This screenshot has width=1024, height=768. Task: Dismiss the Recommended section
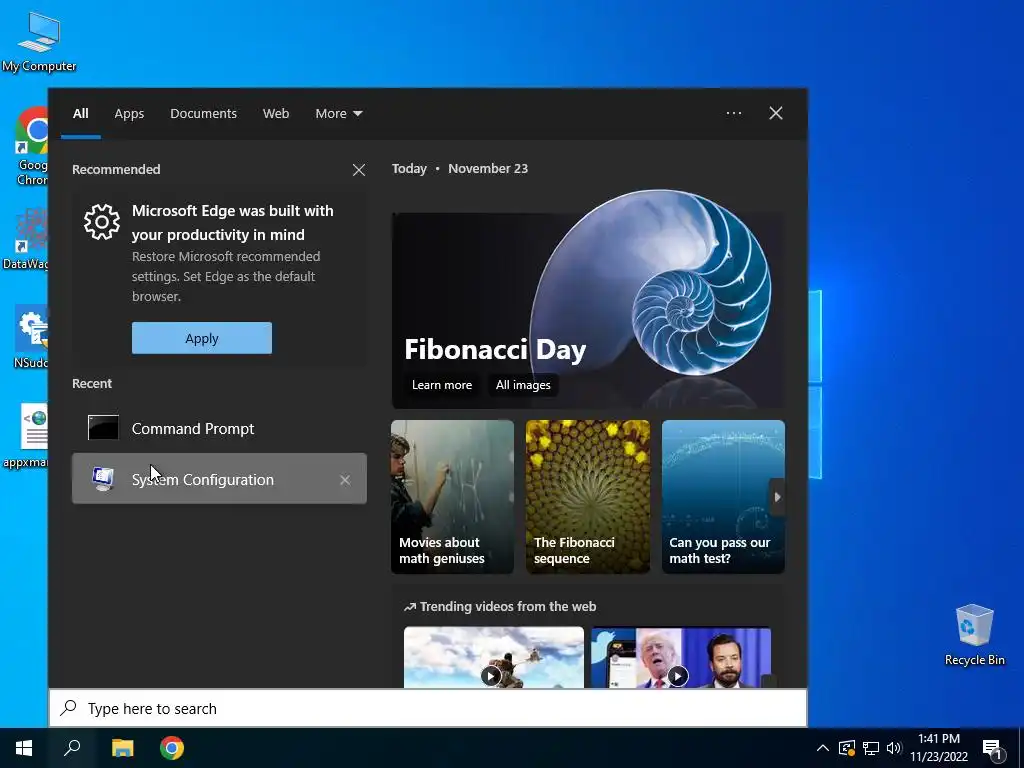click(x=359, y=170)
